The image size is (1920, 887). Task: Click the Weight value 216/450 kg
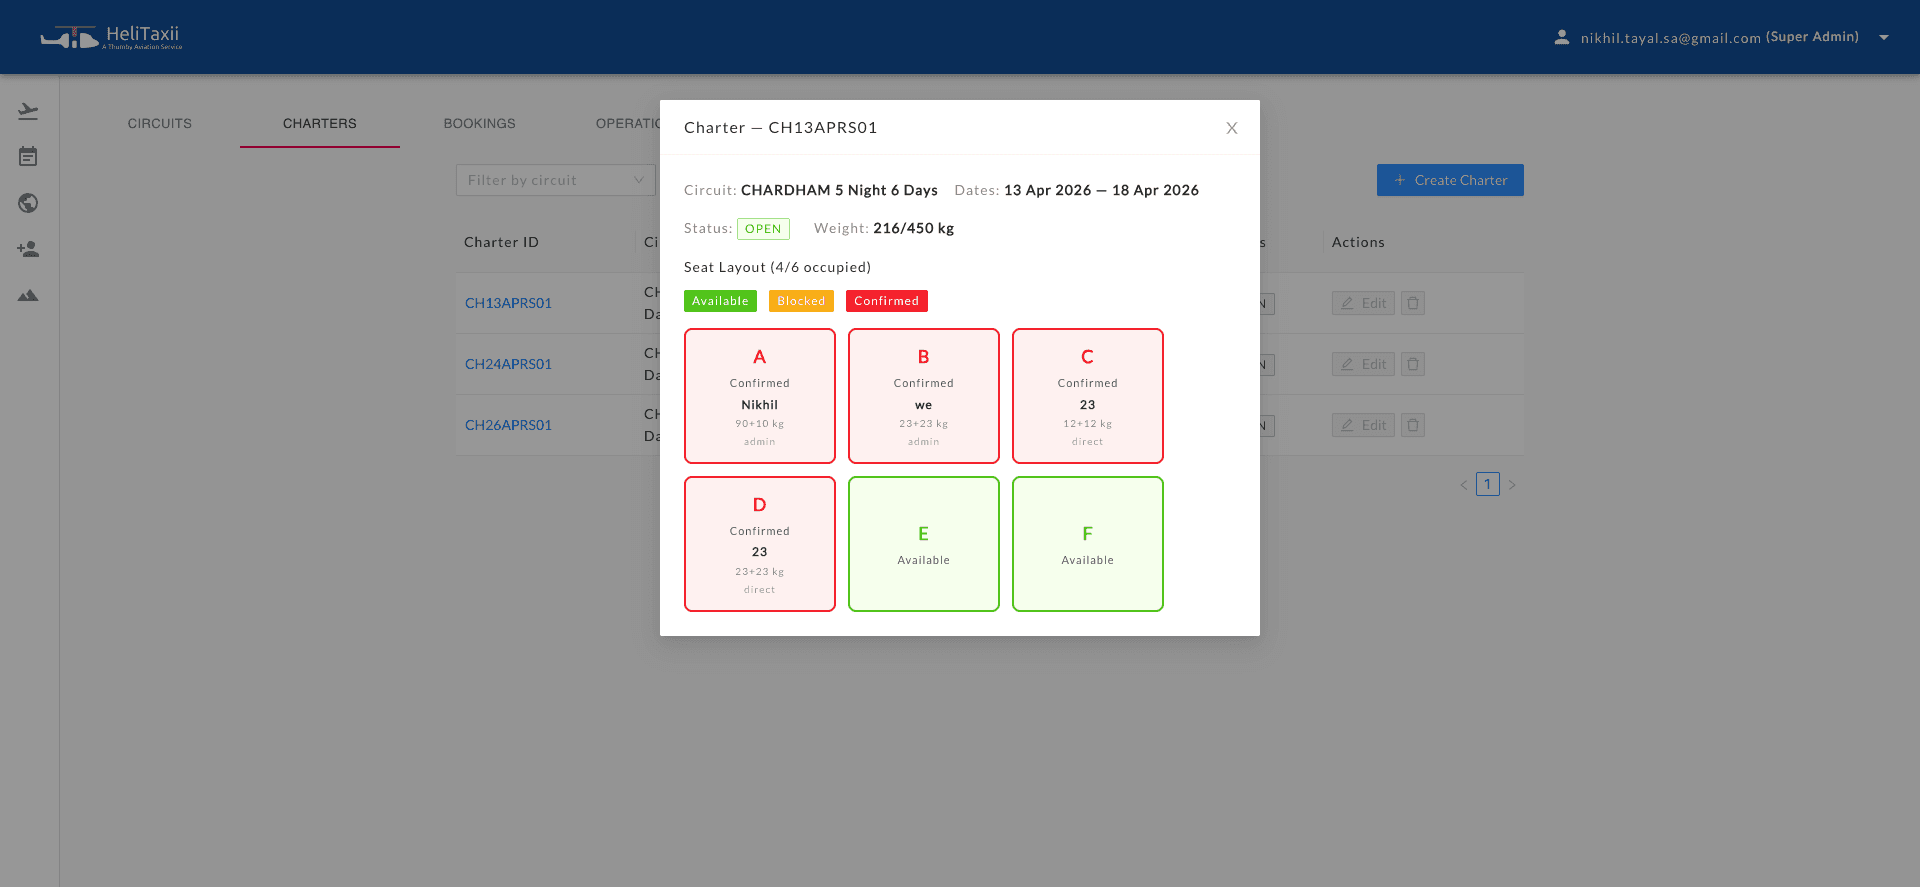coord(914,228)
